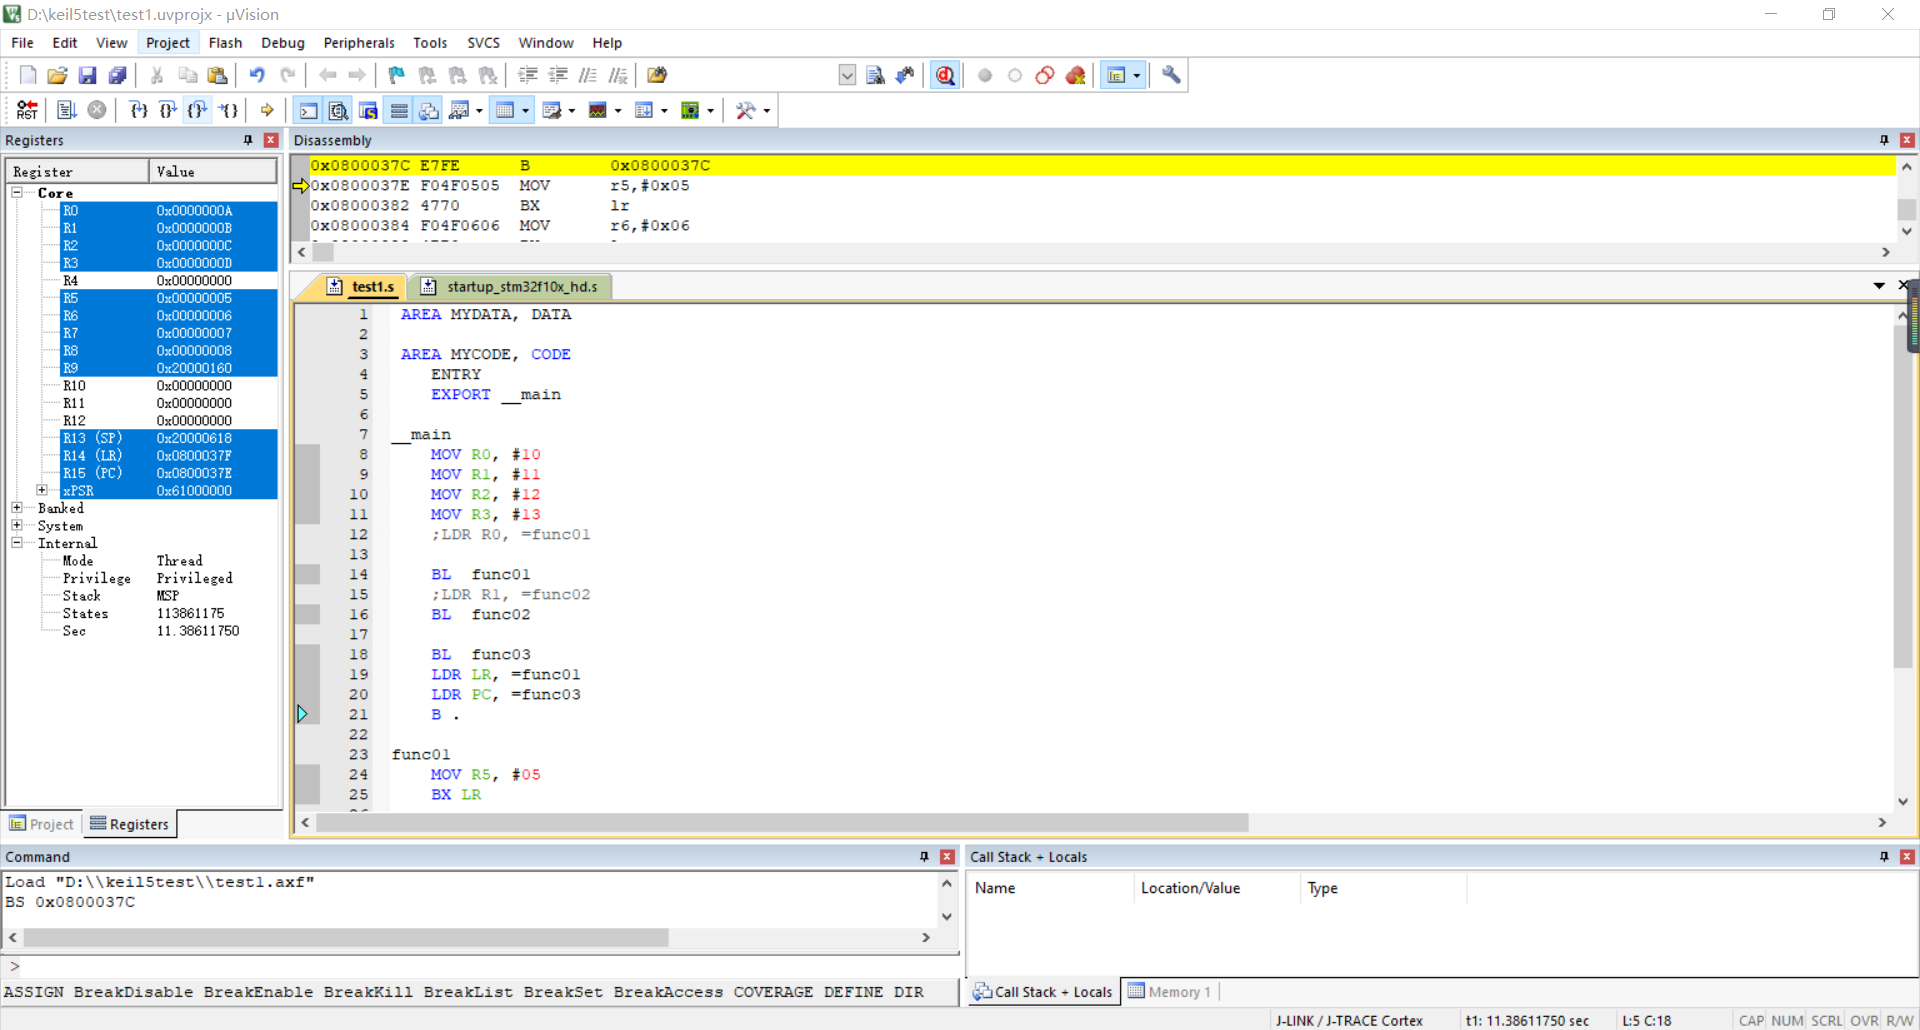Open the Serial Windows dropdown arrow
1920x1030 pixels.
click(572, 110)
